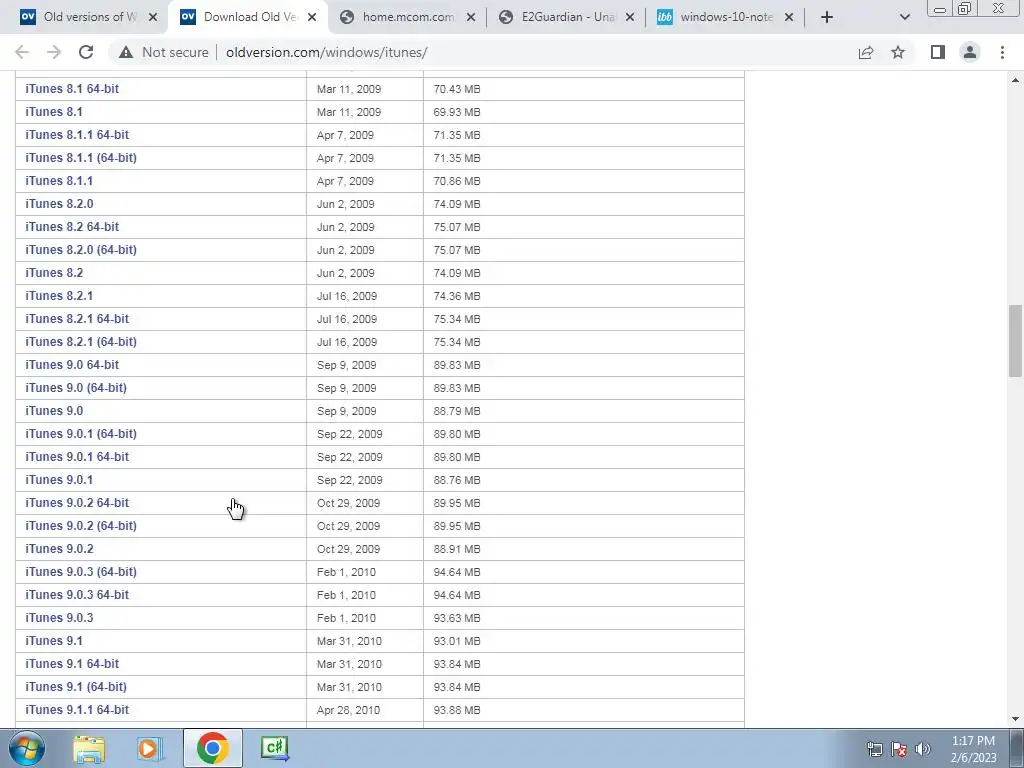This screenshot has width=1024, height=768.
Task: Open the C# application in taskbar
Action: click(275, 748)
